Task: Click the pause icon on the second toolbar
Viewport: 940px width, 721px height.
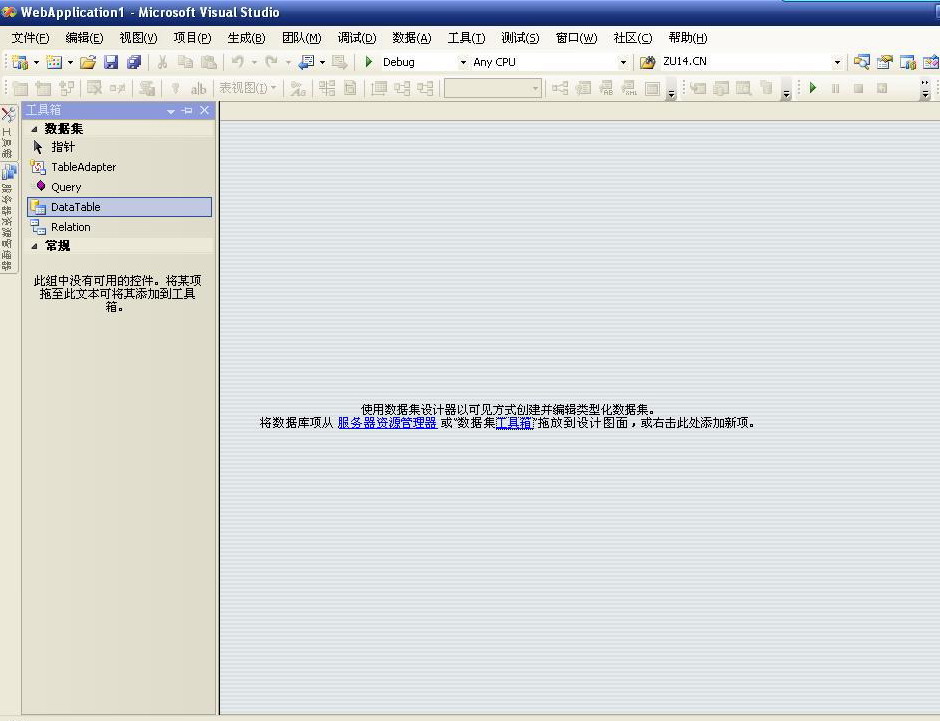Action: [835, 88]
